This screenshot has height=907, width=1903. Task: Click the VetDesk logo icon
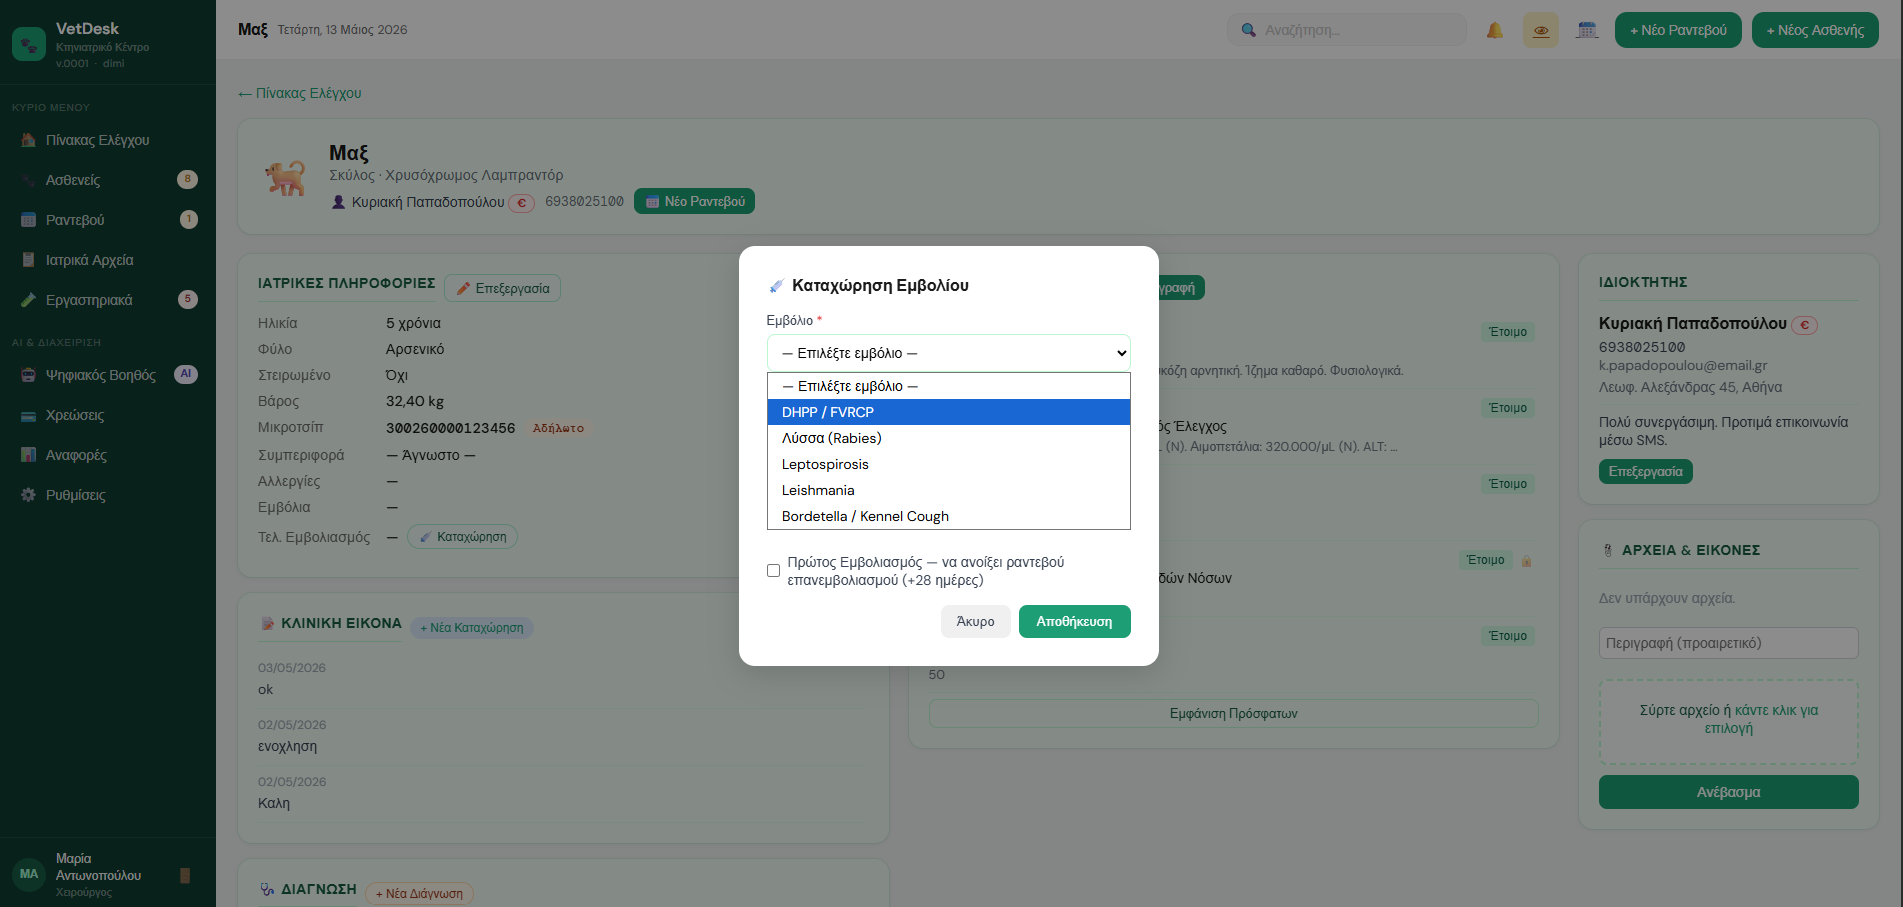point(29,44)
